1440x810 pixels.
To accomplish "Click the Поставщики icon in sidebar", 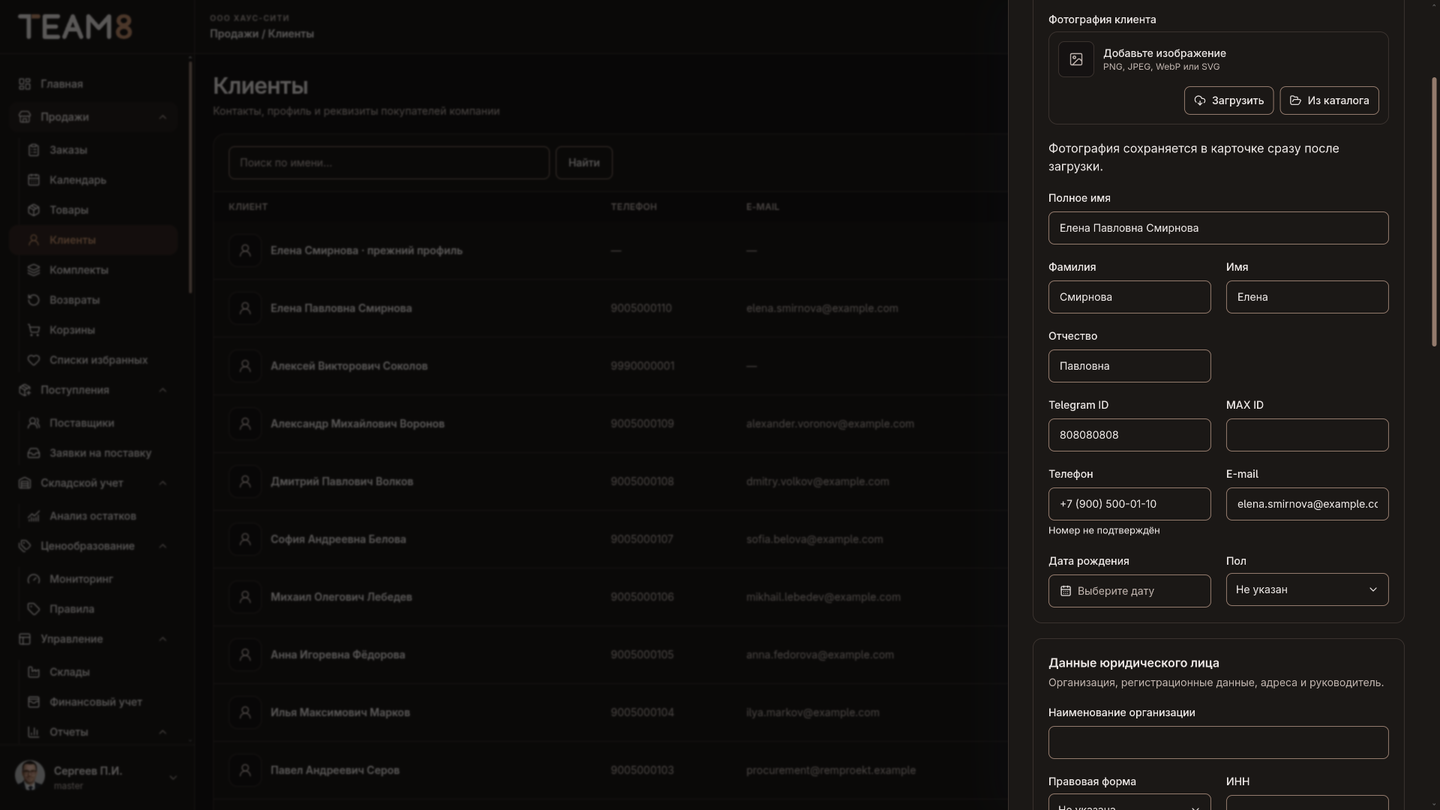I will pyautogui.click(x=34, y=423).
